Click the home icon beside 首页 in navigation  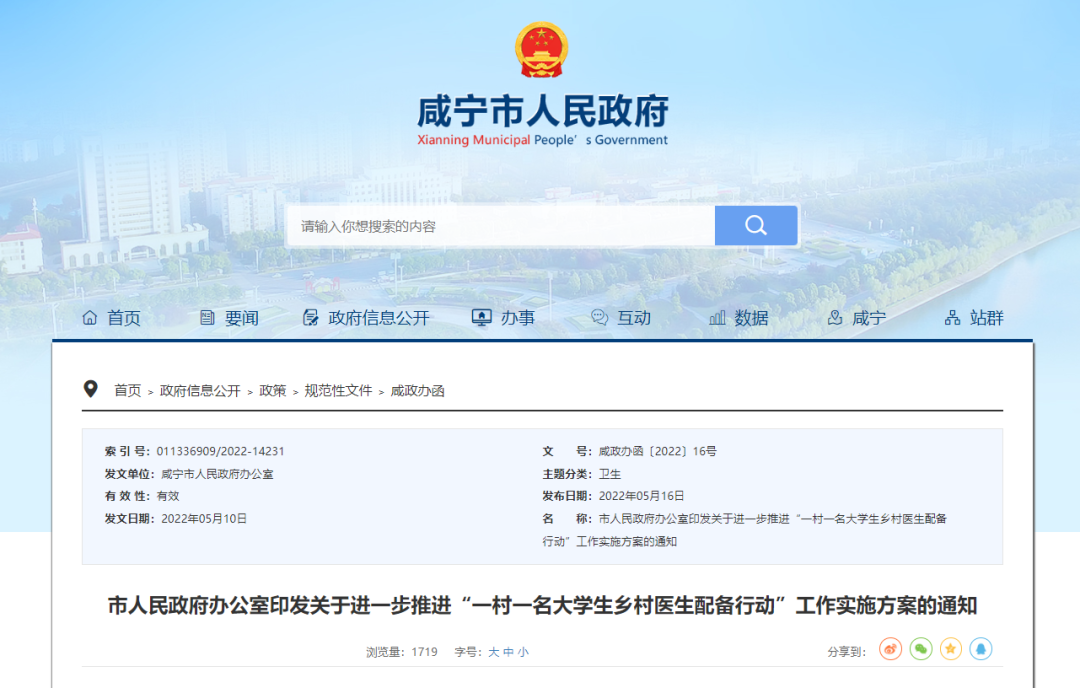(x=90, y=318)
